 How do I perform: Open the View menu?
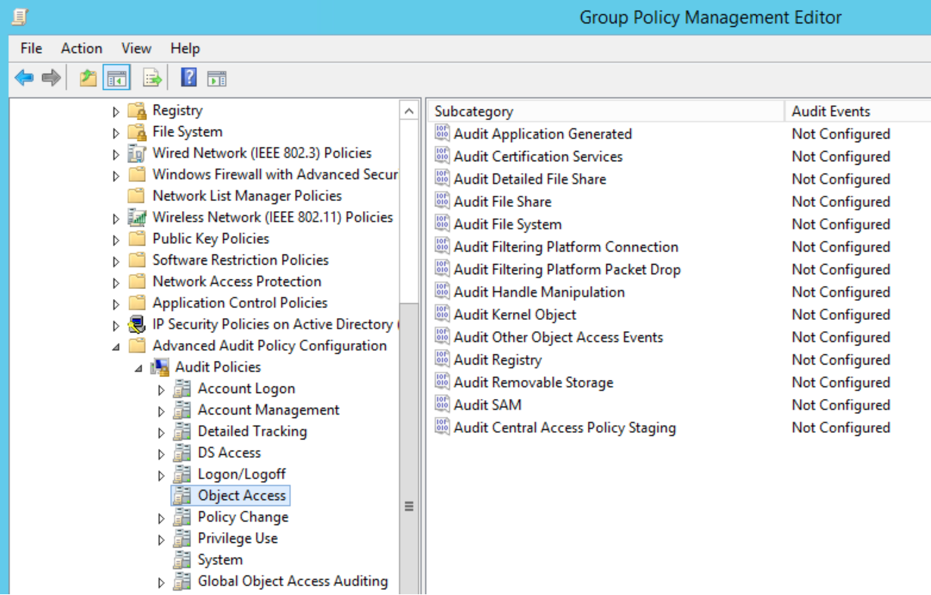coord(136,48)
